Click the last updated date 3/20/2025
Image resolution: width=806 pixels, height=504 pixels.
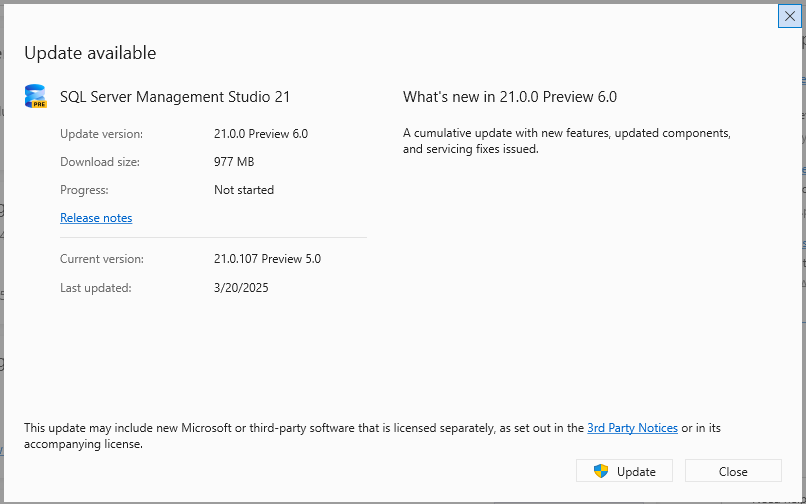click(x=241, y=288)
